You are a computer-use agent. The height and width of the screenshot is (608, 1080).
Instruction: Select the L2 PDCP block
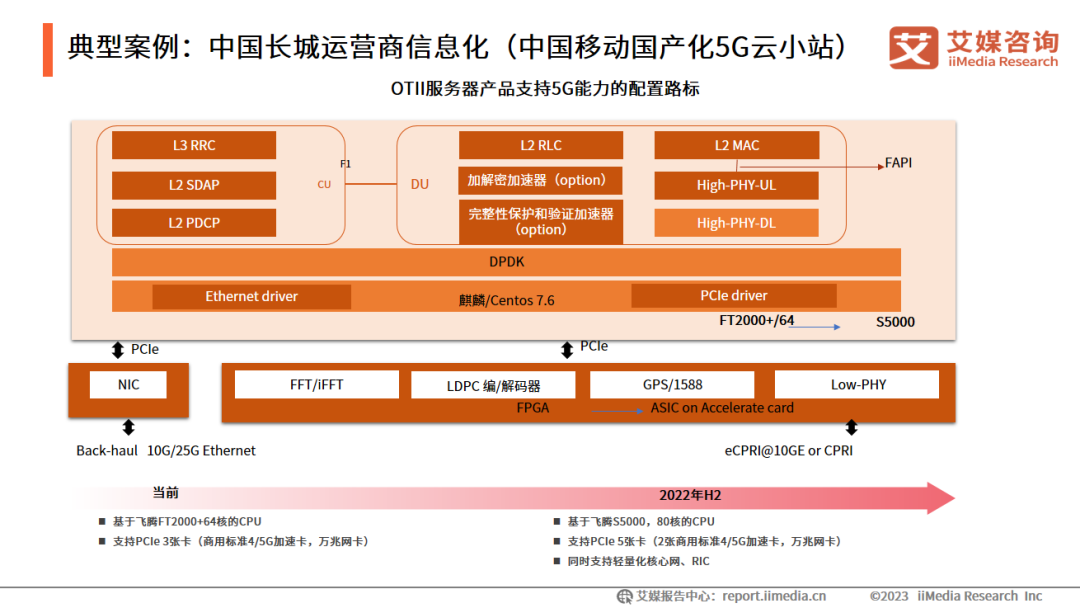coord(194,223)
